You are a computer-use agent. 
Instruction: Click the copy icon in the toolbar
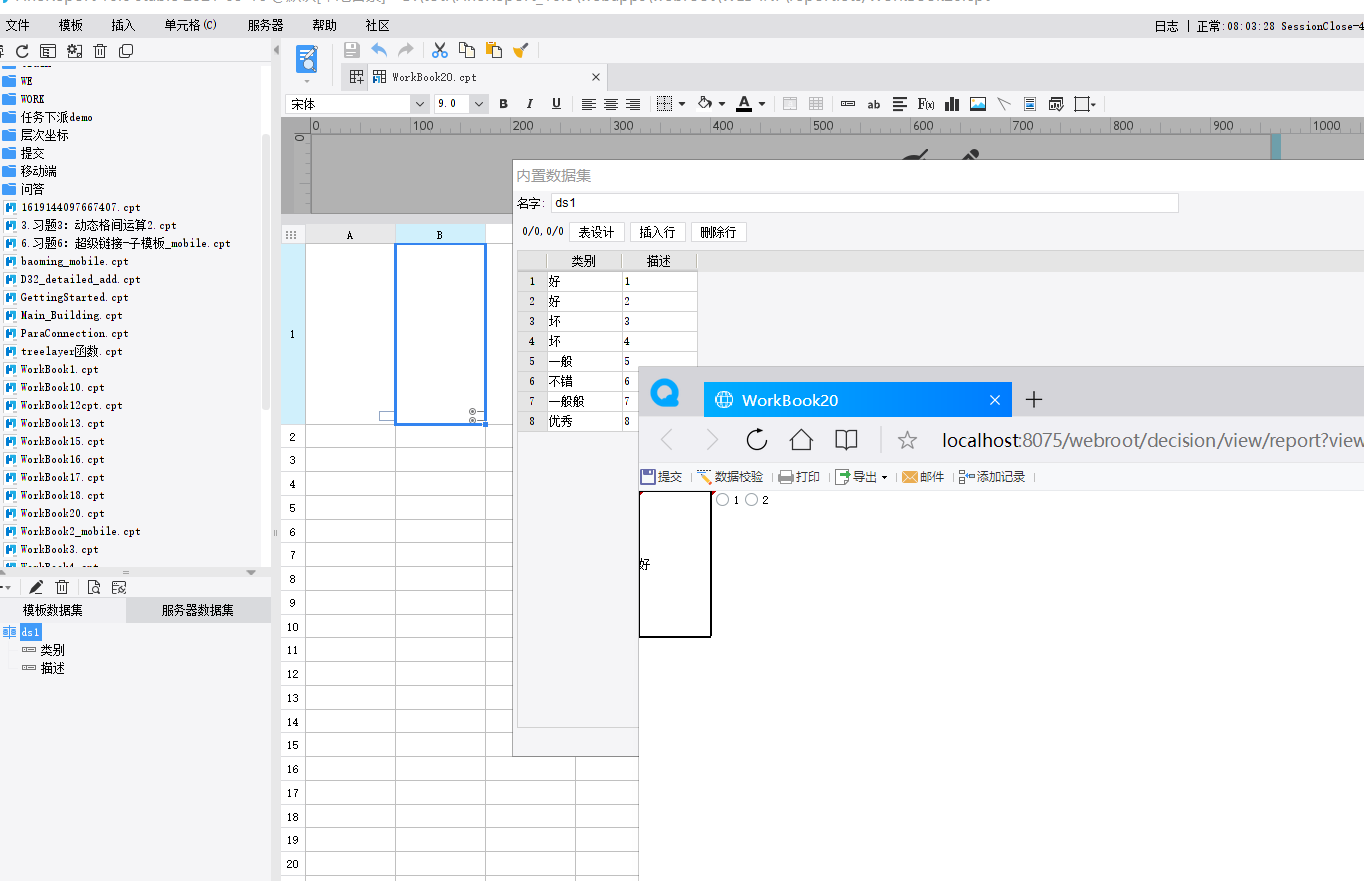pyautogui.click(x=467, y=50)
